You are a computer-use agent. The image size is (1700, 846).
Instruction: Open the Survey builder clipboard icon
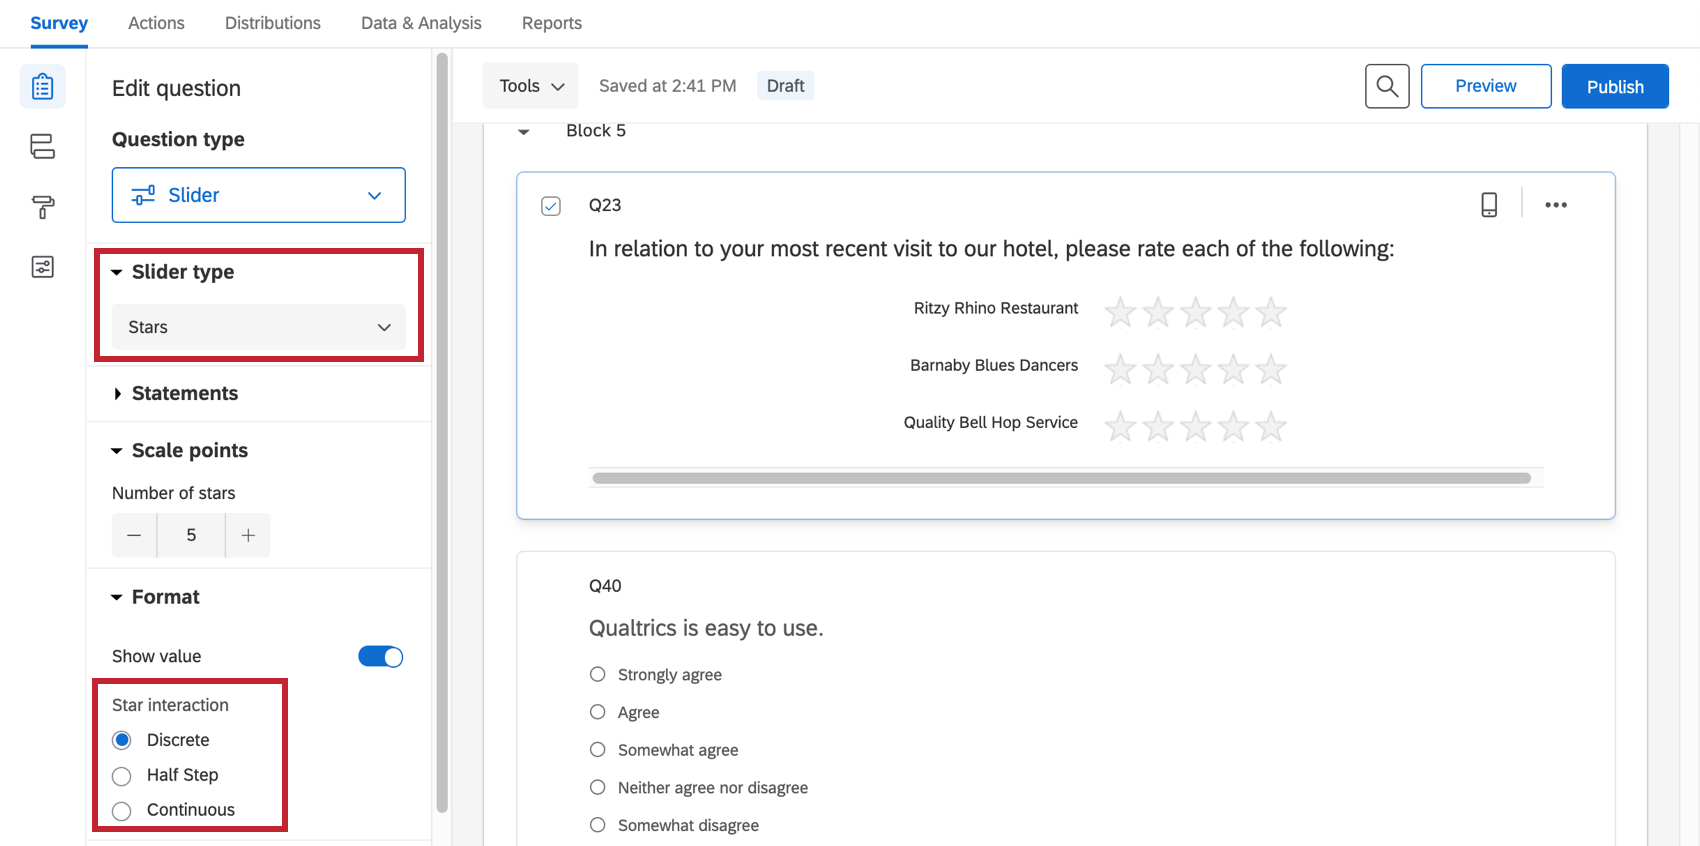(x=42, y=87)
